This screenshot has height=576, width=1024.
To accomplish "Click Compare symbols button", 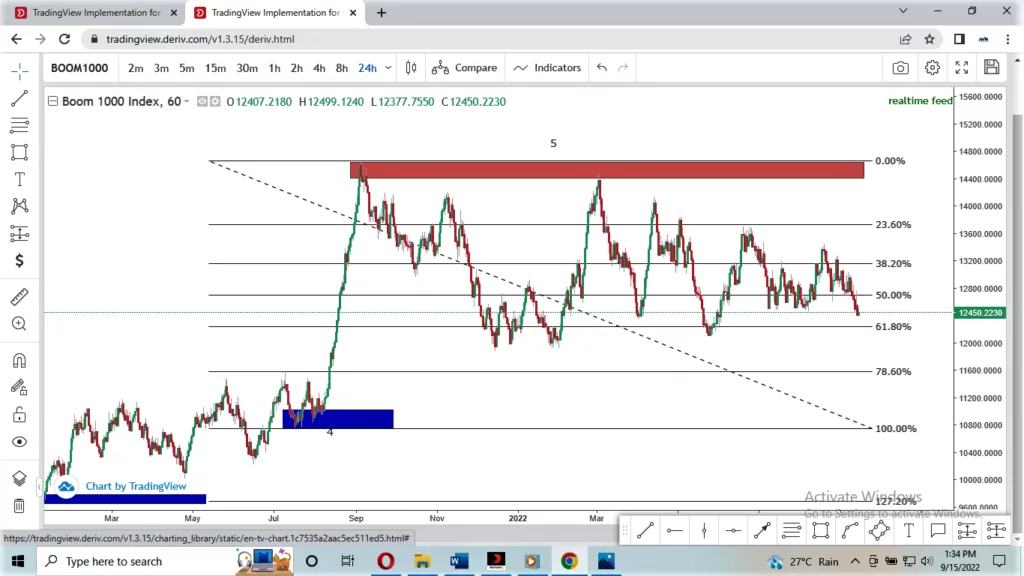I will (x=464, y=68).
